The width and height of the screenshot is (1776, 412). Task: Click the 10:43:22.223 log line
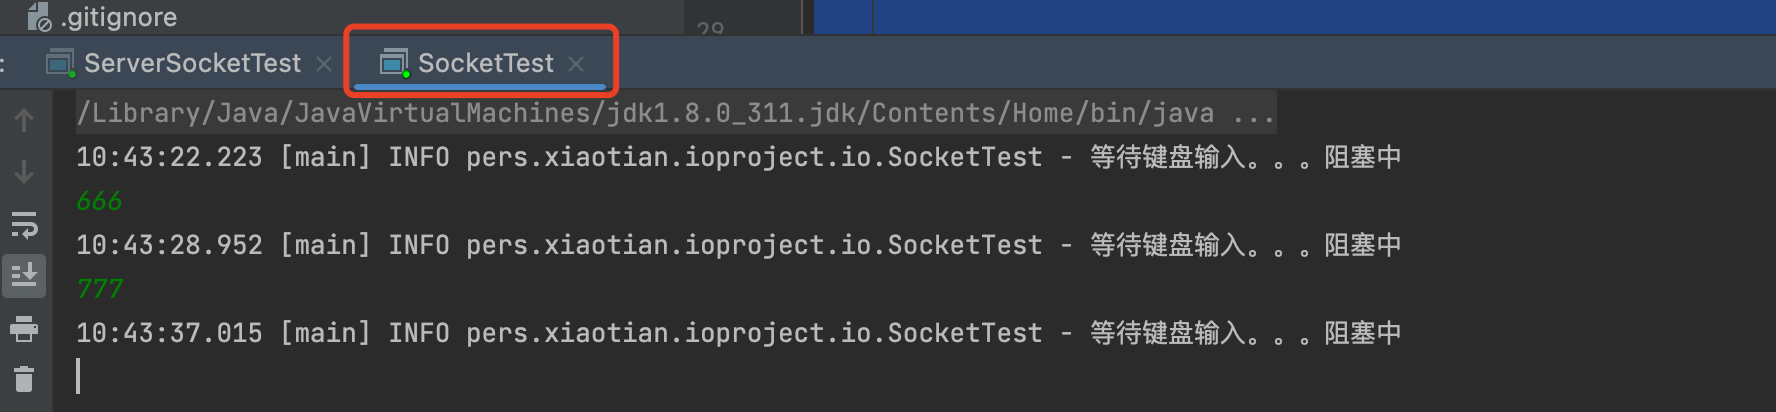(x=738, y=157)
